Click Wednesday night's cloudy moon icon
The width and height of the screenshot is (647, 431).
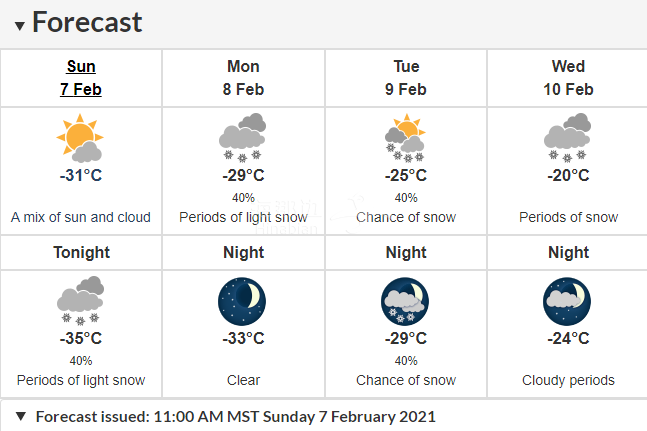(x=567, y=301)
